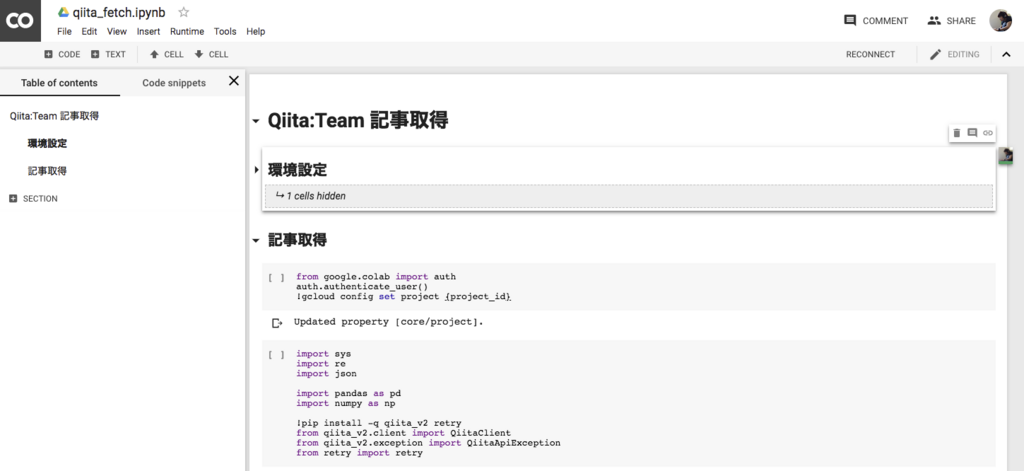
Task: Click inside the gcloud config code line
Action: 404,297
